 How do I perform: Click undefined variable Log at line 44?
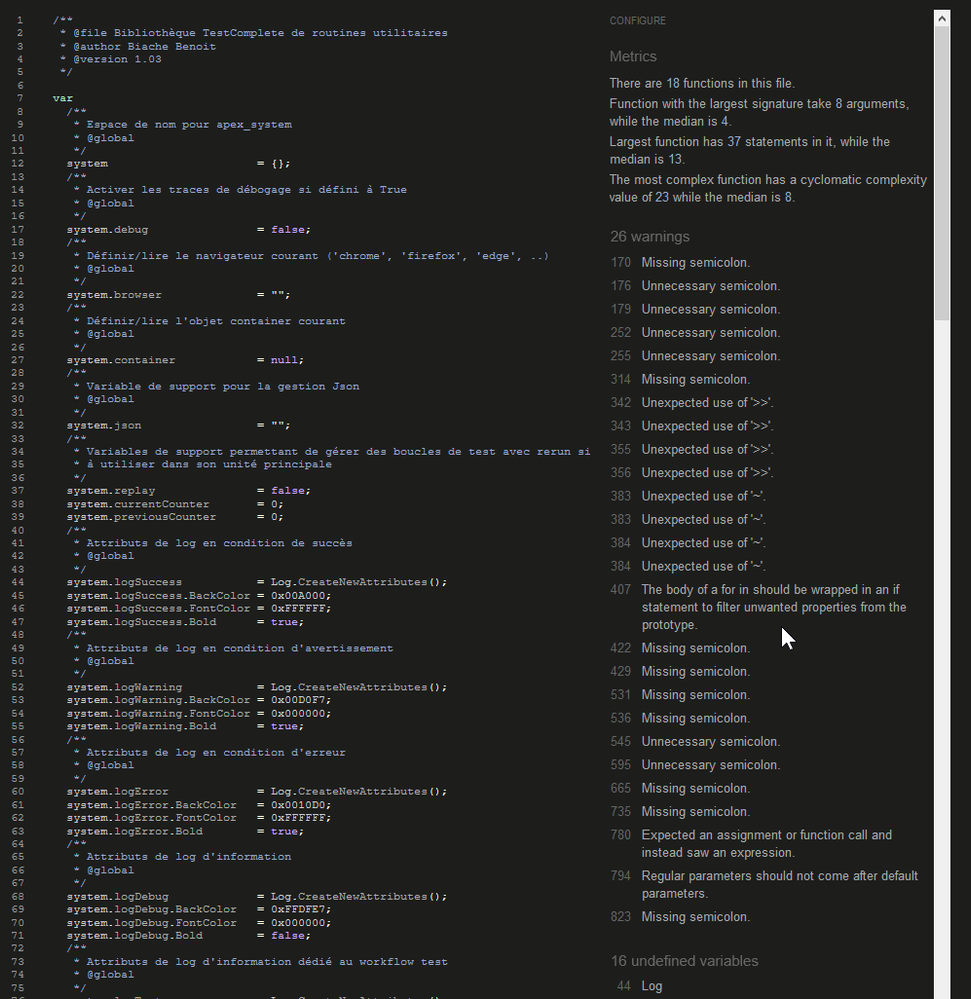coord(651,986)
